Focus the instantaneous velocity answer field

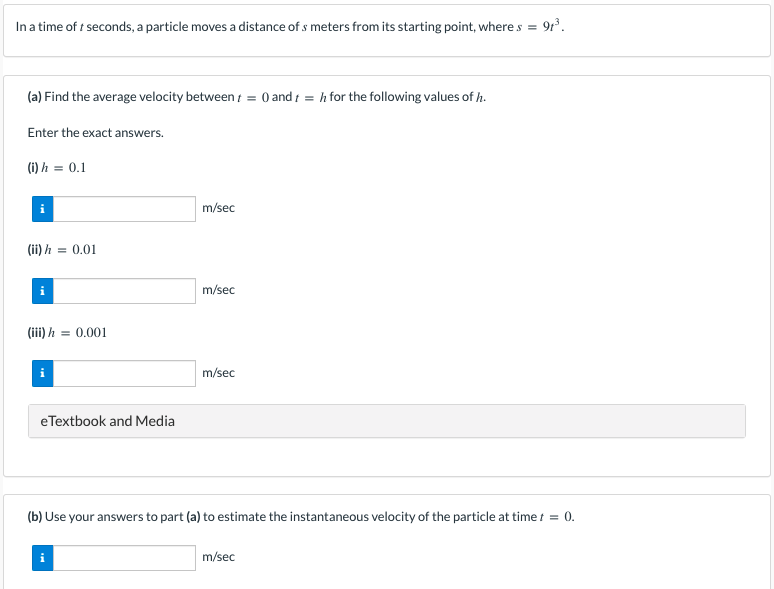pyautogui.click(x=124, y=558)
